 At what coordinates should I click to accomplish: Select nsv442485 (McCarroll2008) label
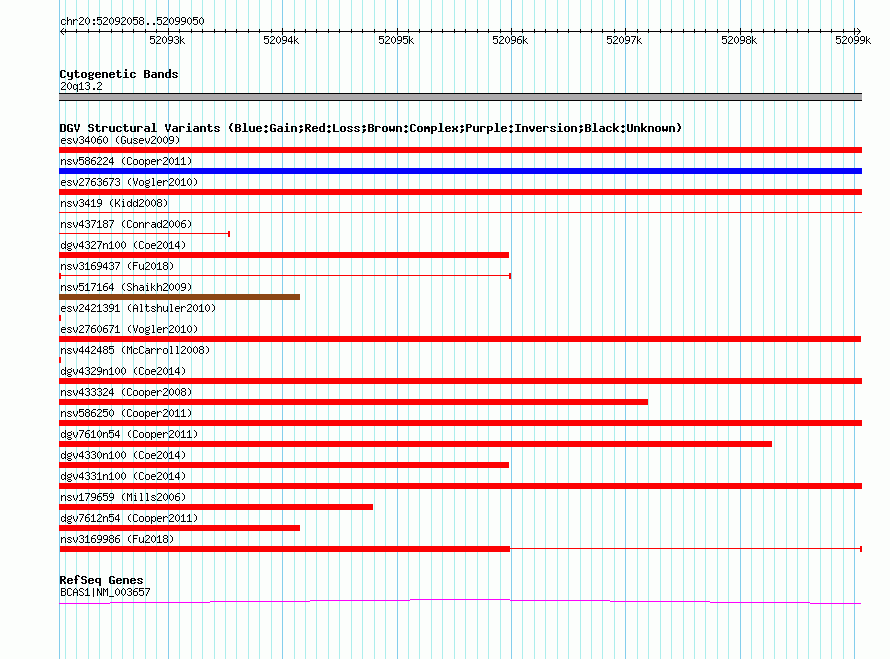[x=135, y=350]
